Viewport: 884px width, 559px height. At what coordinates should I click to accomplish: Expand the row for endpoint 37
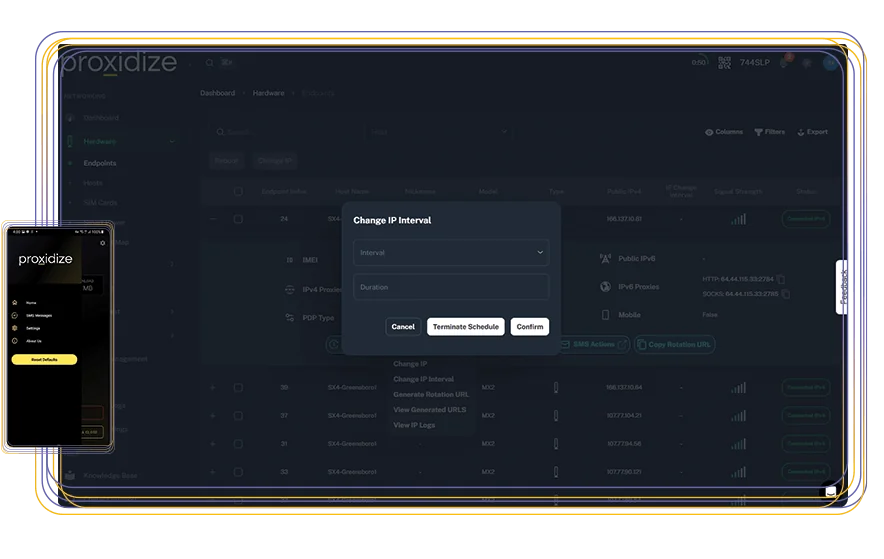(213, 416)
